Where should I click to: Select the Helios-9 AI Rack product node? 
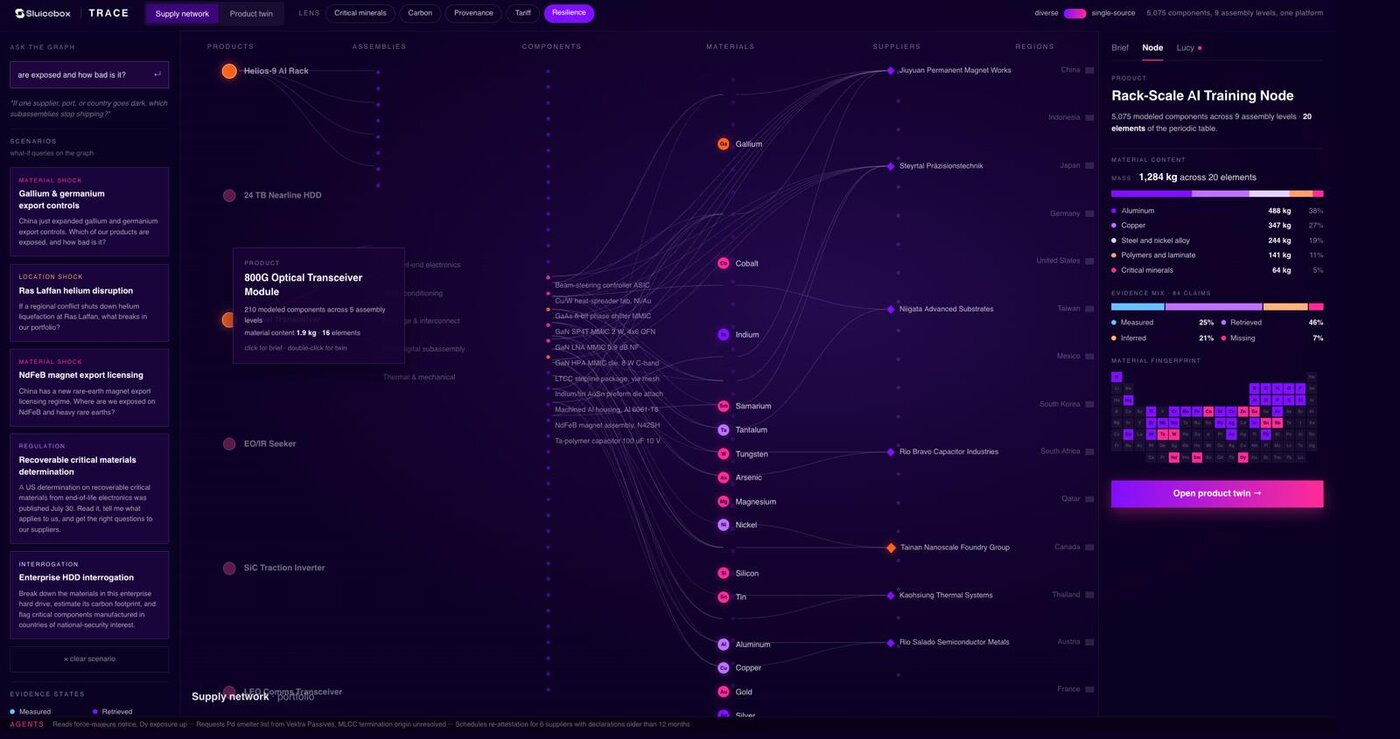pyautogui.click(x=229, y=71)
